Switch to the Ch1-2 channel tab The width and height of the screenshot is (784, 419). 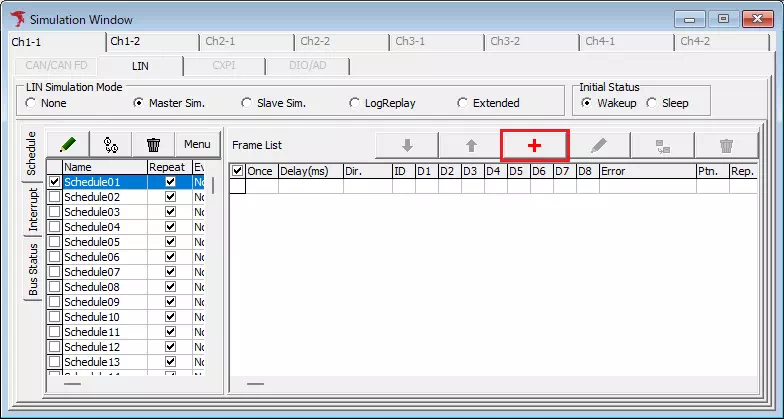[125, 42]
